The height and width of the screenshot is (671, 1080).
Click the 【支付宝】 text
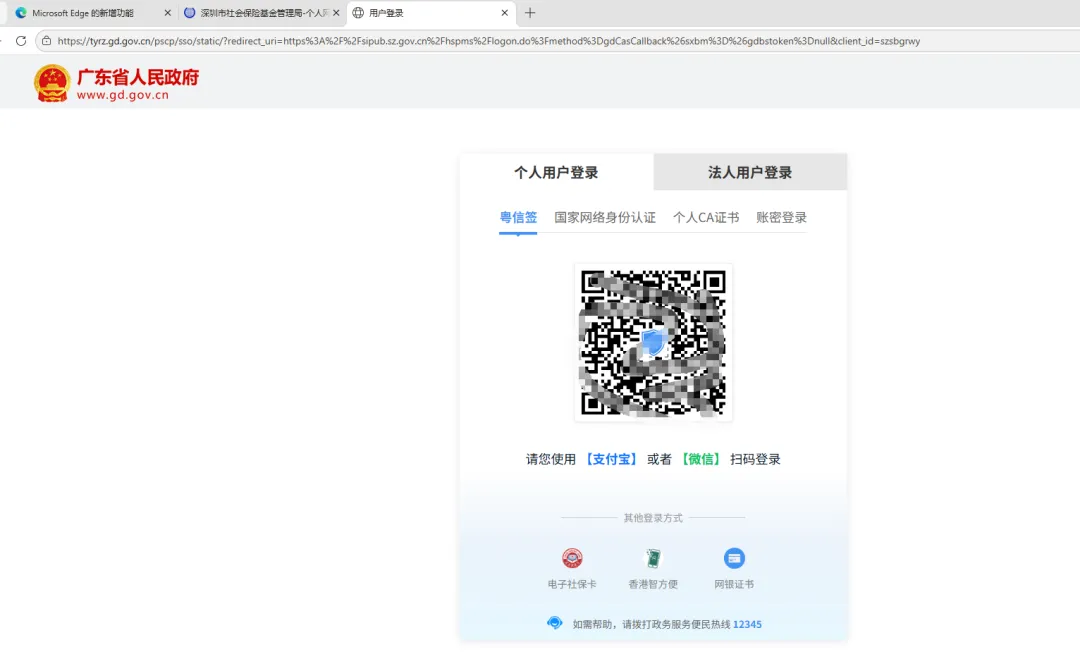pos(611,459)
